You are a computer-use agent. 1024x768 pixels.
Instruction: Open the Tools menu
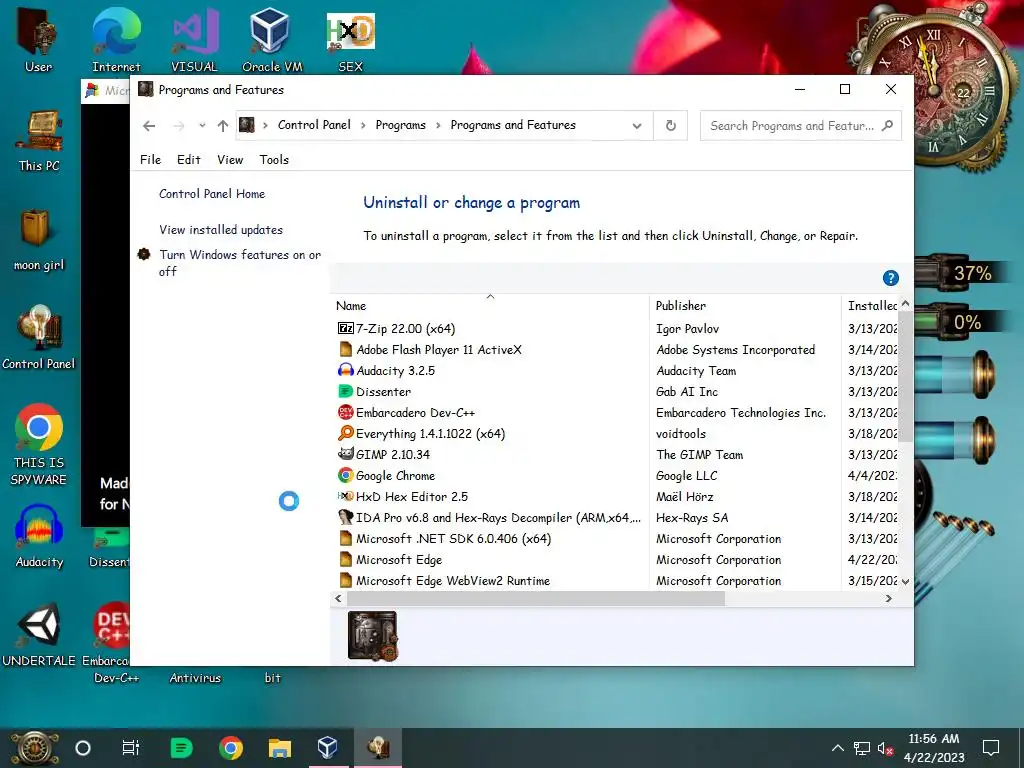click(x=274, y=159)
